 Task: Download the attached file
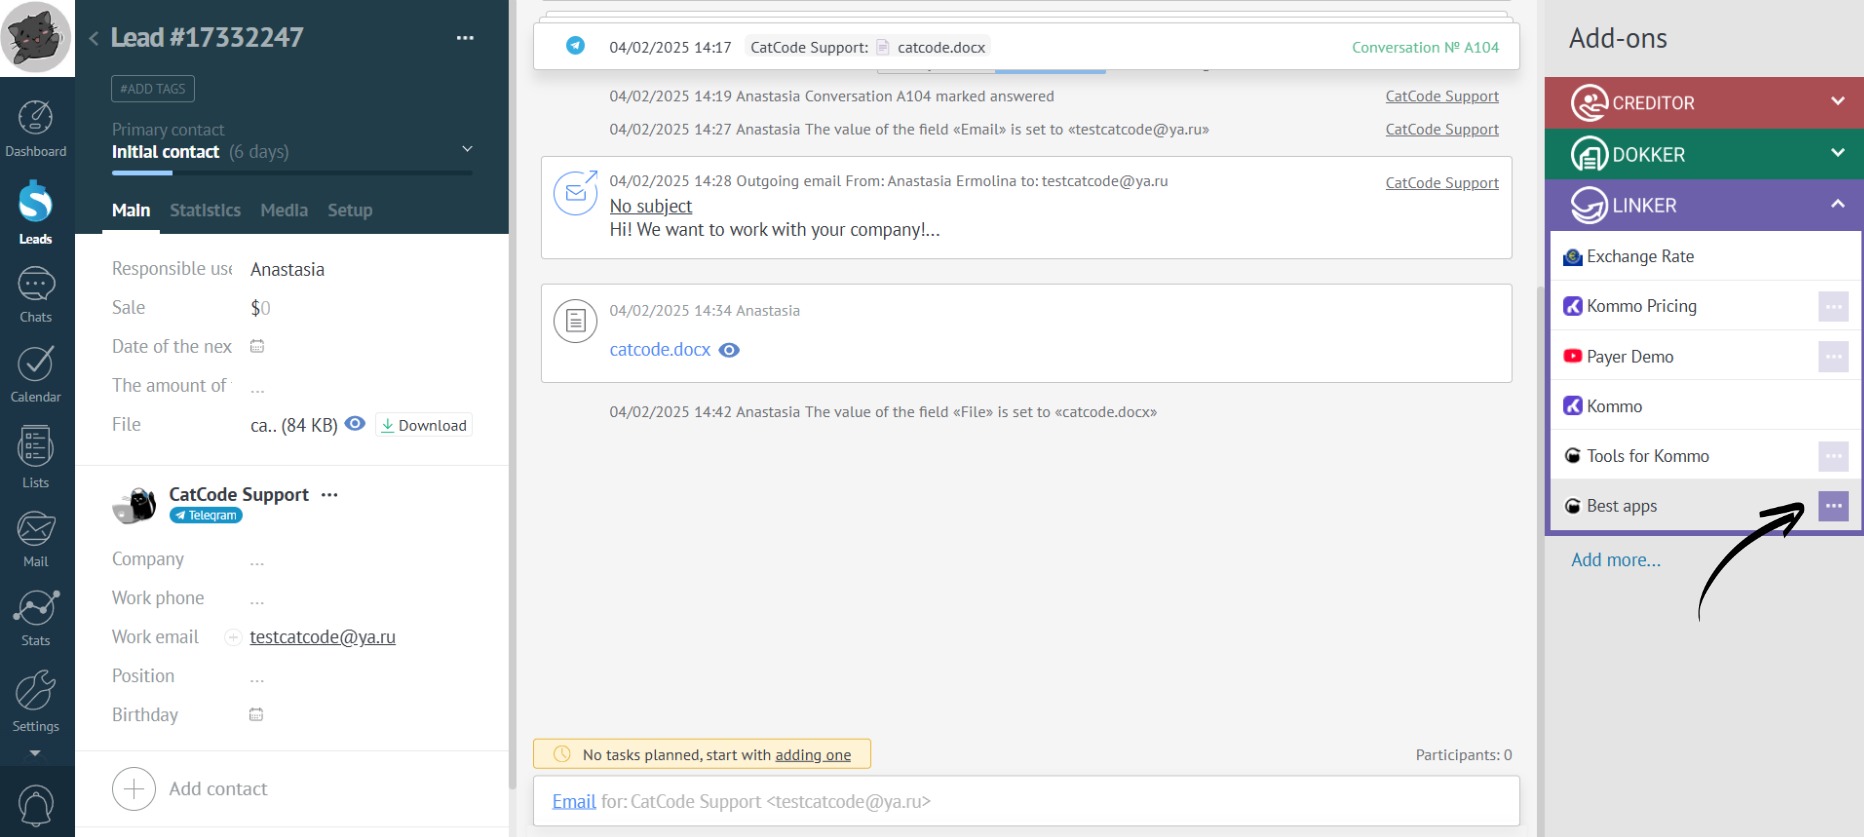424,425
